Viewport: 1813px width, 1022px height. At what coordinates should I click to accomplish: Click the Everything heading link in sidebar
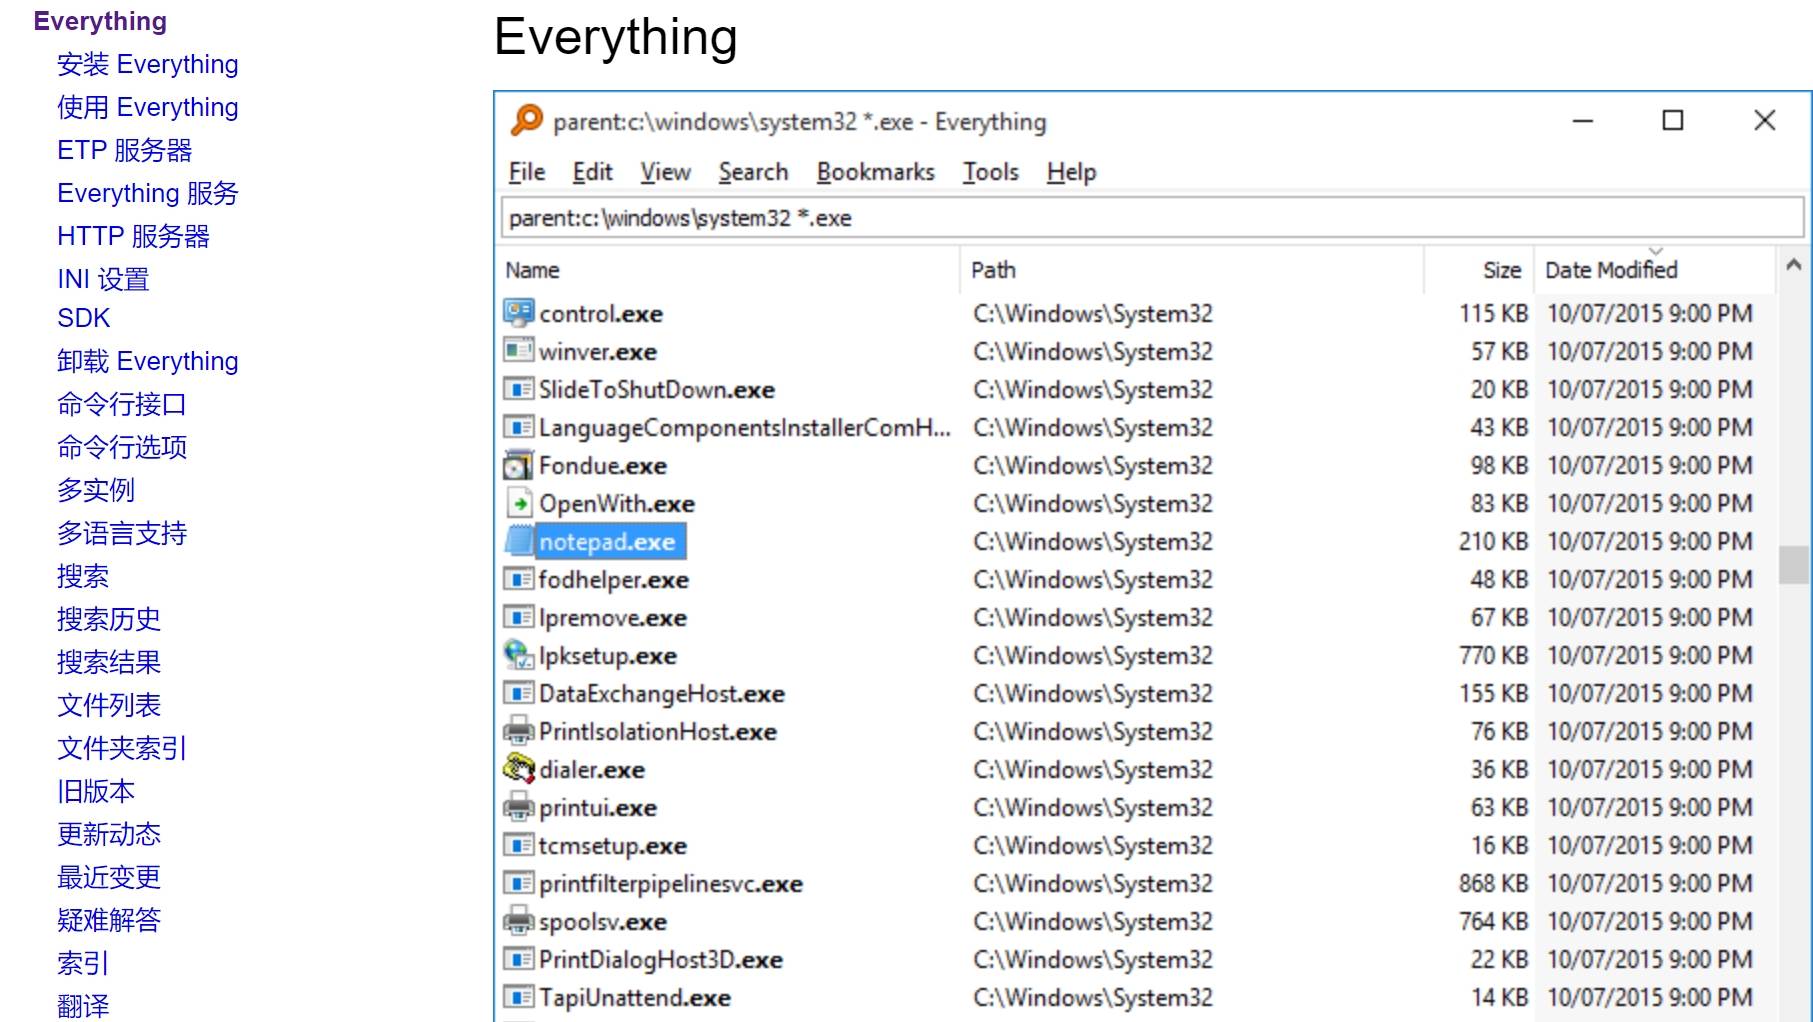(x=100, y=21)
